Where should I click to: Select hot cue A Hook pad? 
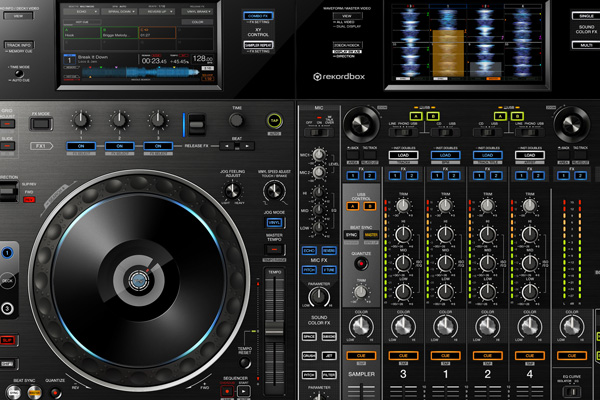click(x=82, y=33)
